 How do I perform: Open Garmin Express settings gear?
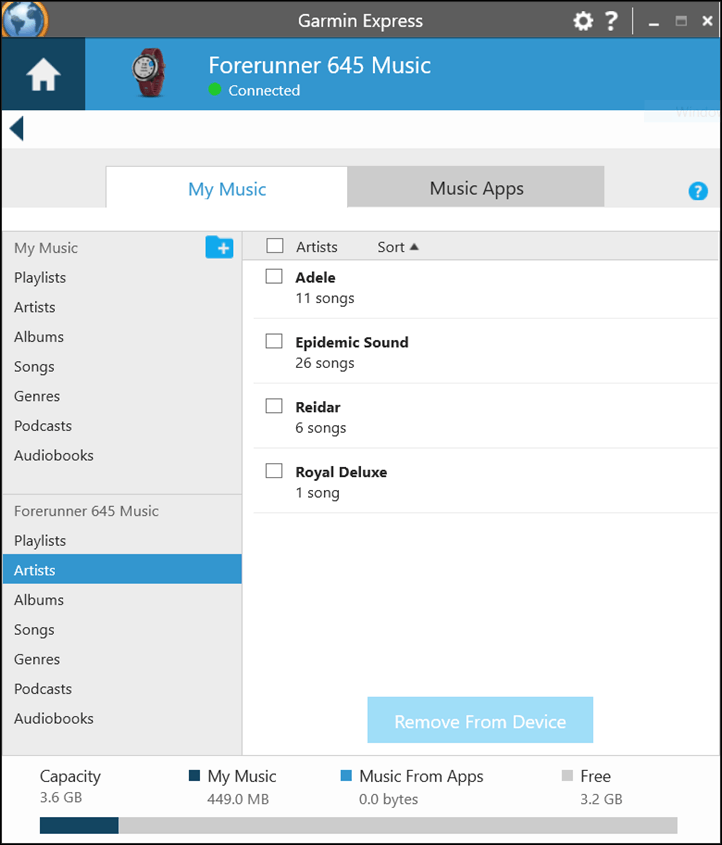(x=582, y=21)
